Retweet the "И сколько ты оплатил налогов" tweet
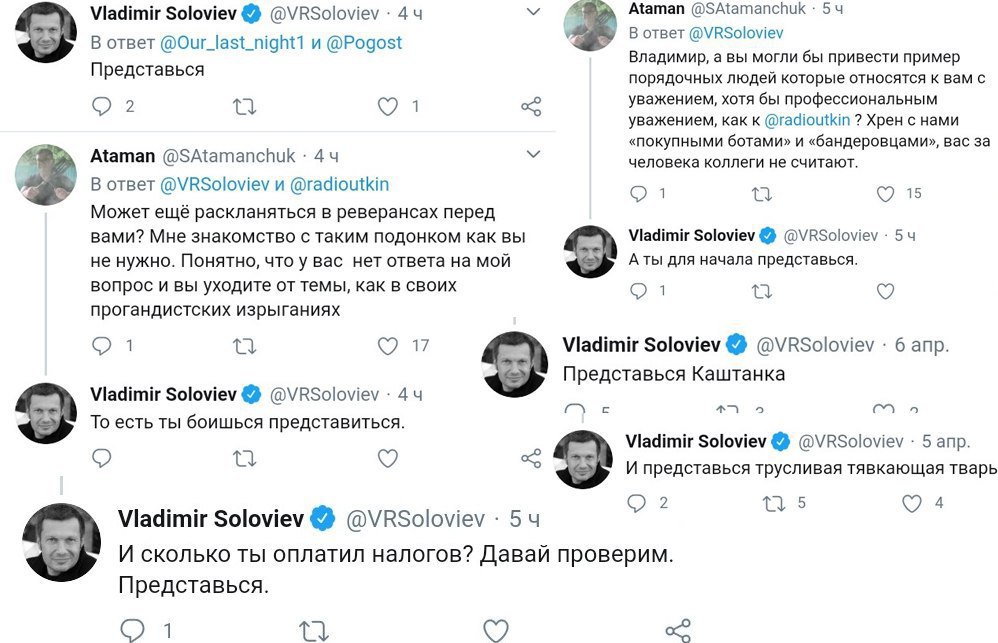 [314, 630]
